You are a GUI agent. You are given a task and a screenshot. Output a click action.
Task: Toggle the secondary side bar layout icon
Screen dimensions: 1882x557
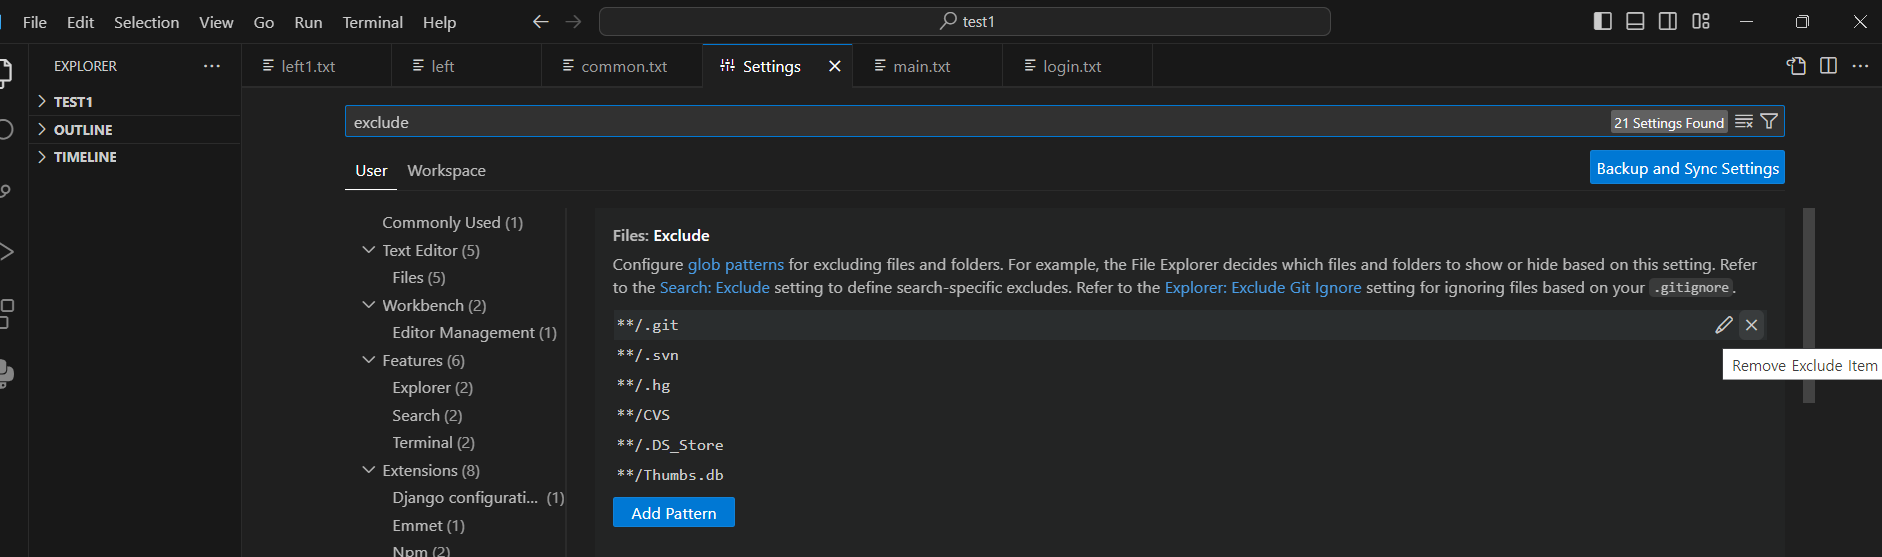point(1668,22)
